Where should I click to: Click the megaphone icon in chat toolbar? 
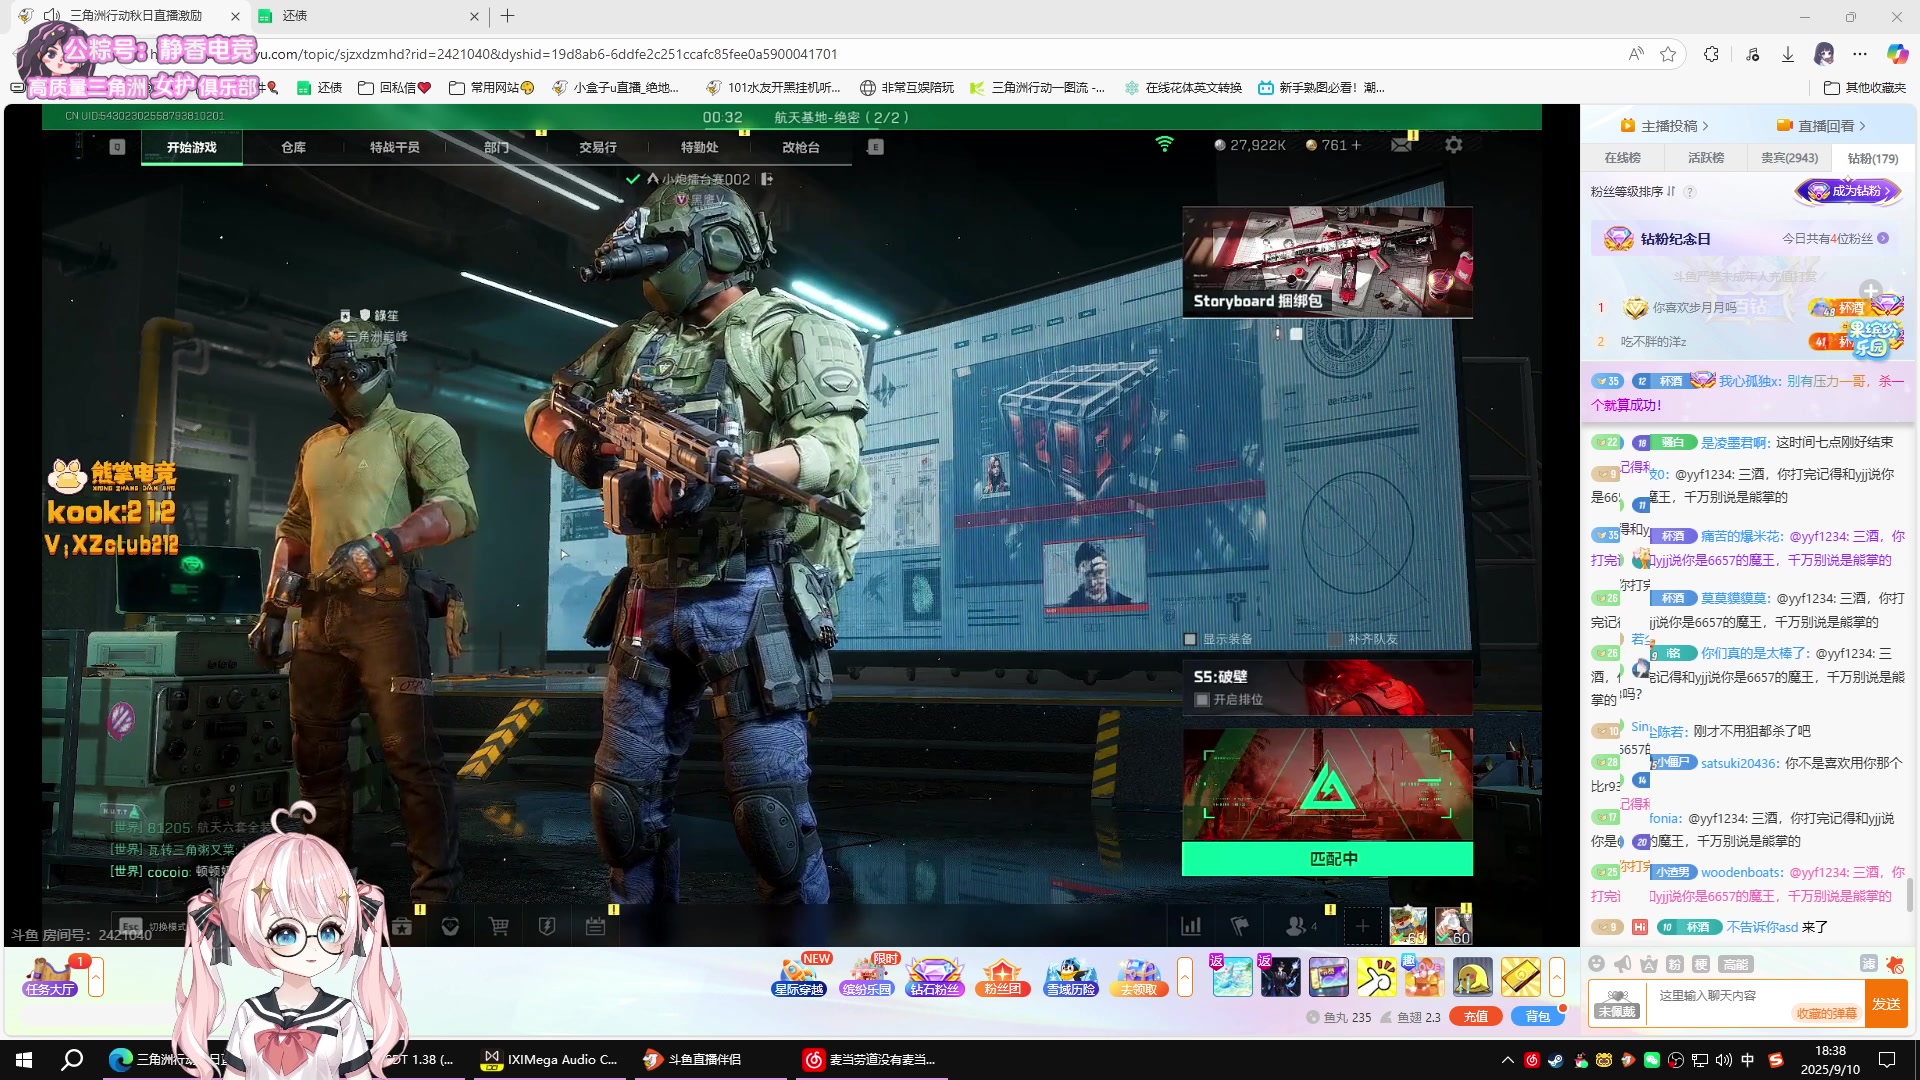pyautogui.click(x=1622, y=964)
